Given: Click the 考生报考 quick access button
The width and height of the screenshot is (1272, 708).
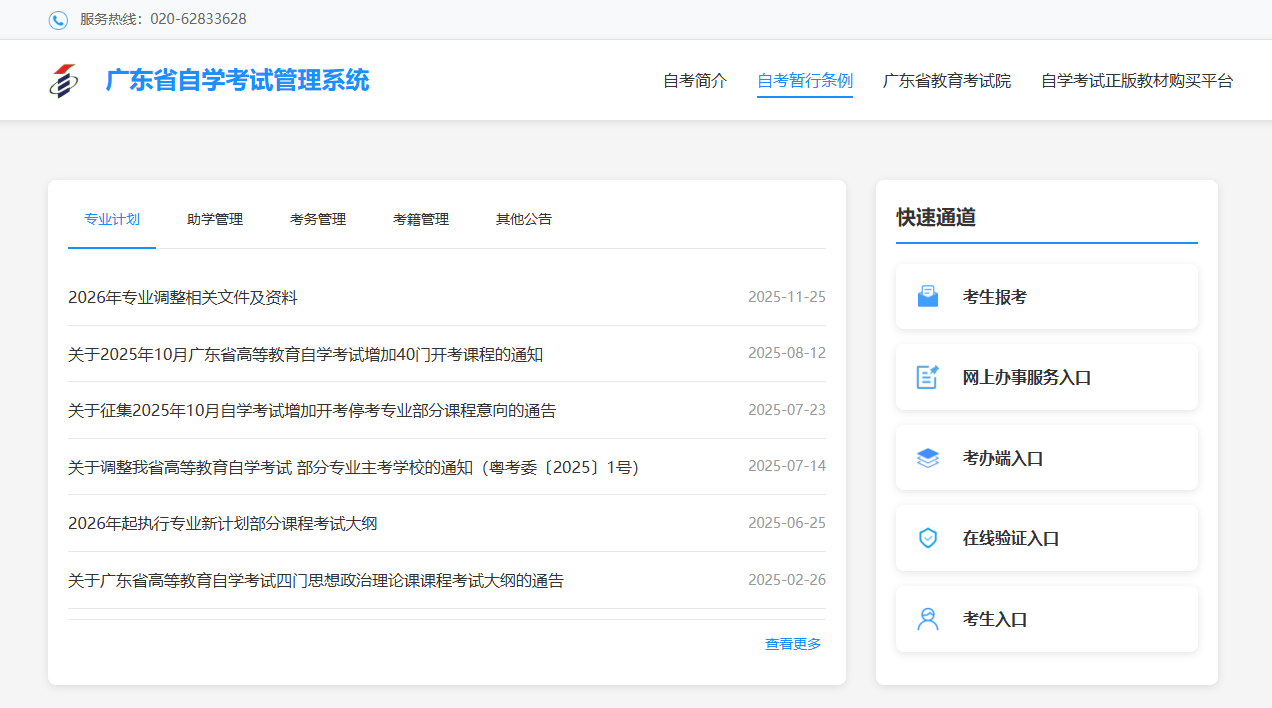Looking at the screenshot, I should coord(1046,297).
